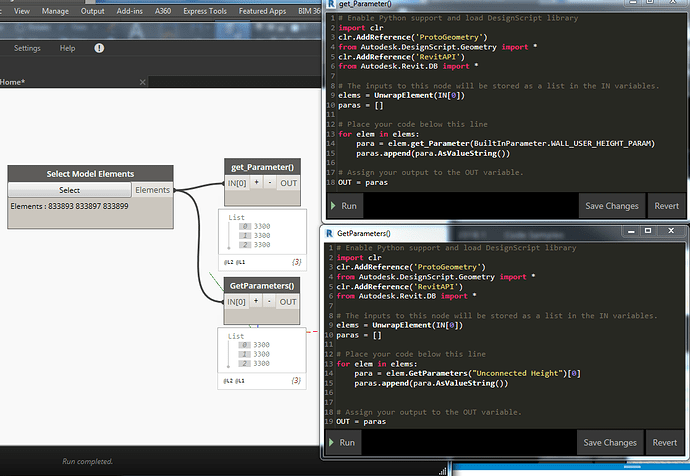Save Changes in get_Parameter() editor
690x476 pixels.
point(612,206)
